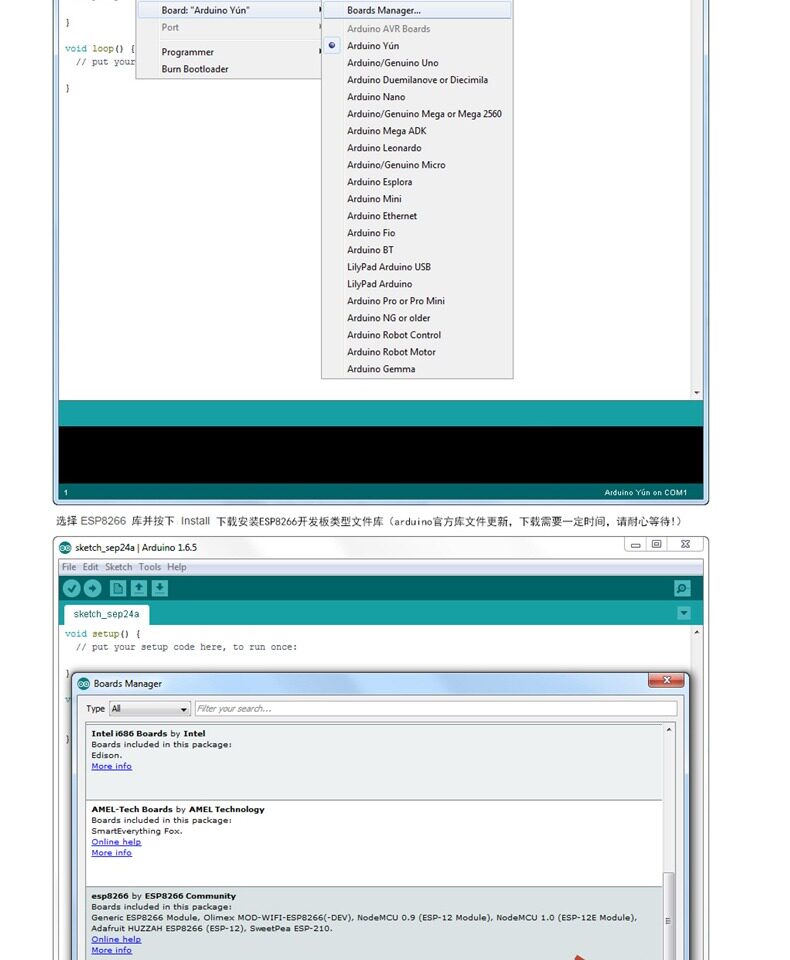Click the Arduino Yún on COM1 status text
This screenshot has width=790, height=960.
click(x=645, y=492)
